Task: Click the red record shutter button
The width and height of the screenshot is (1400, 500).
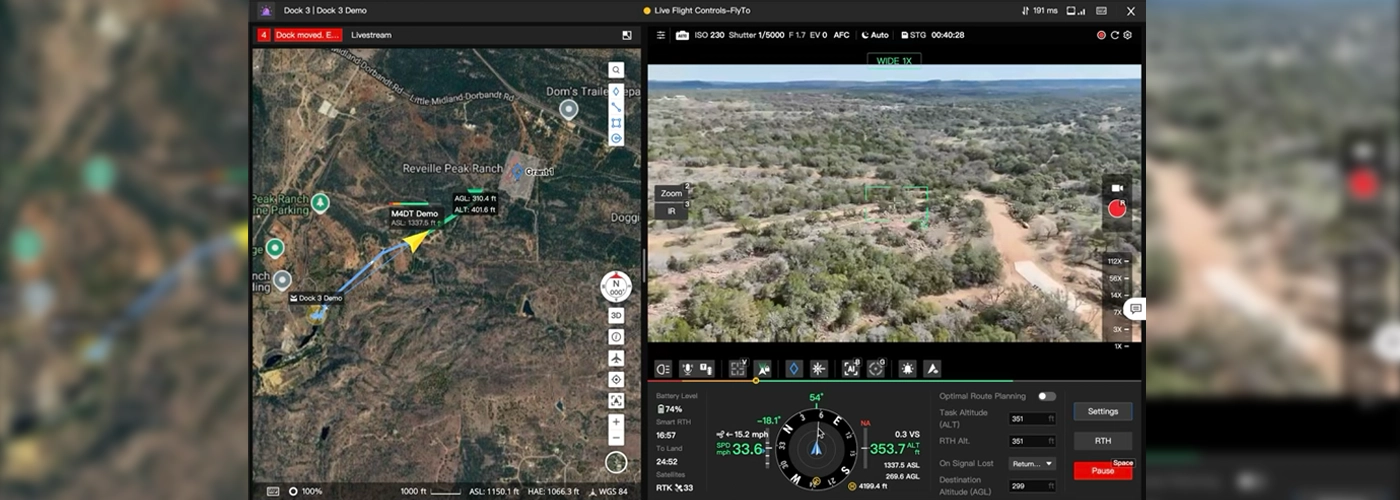Action: pyautogui.click(x=1117, y=210)
